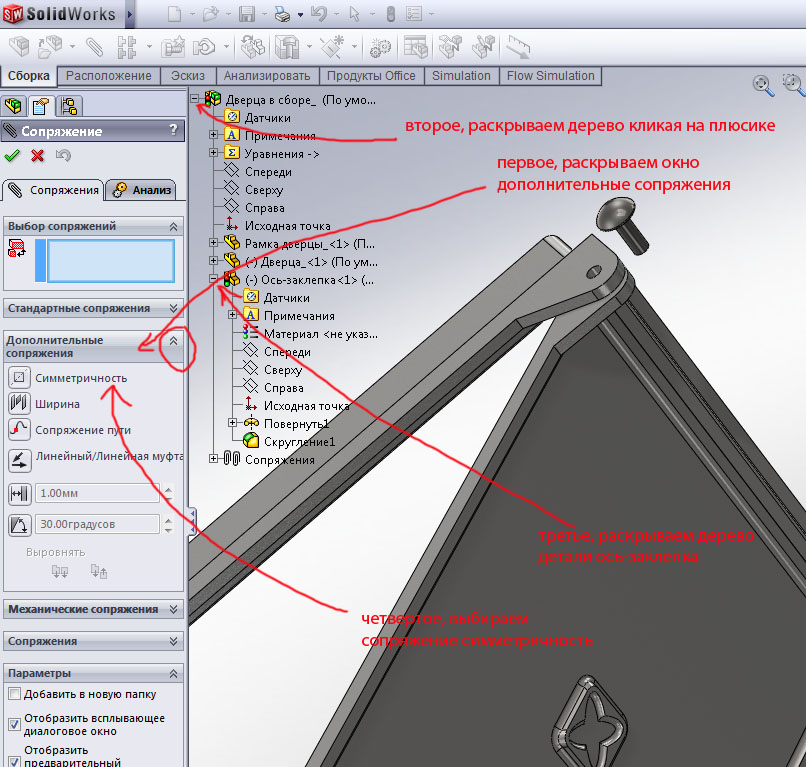
Task: Expand the Механические сопряжения section
Action: click(174, 609)
